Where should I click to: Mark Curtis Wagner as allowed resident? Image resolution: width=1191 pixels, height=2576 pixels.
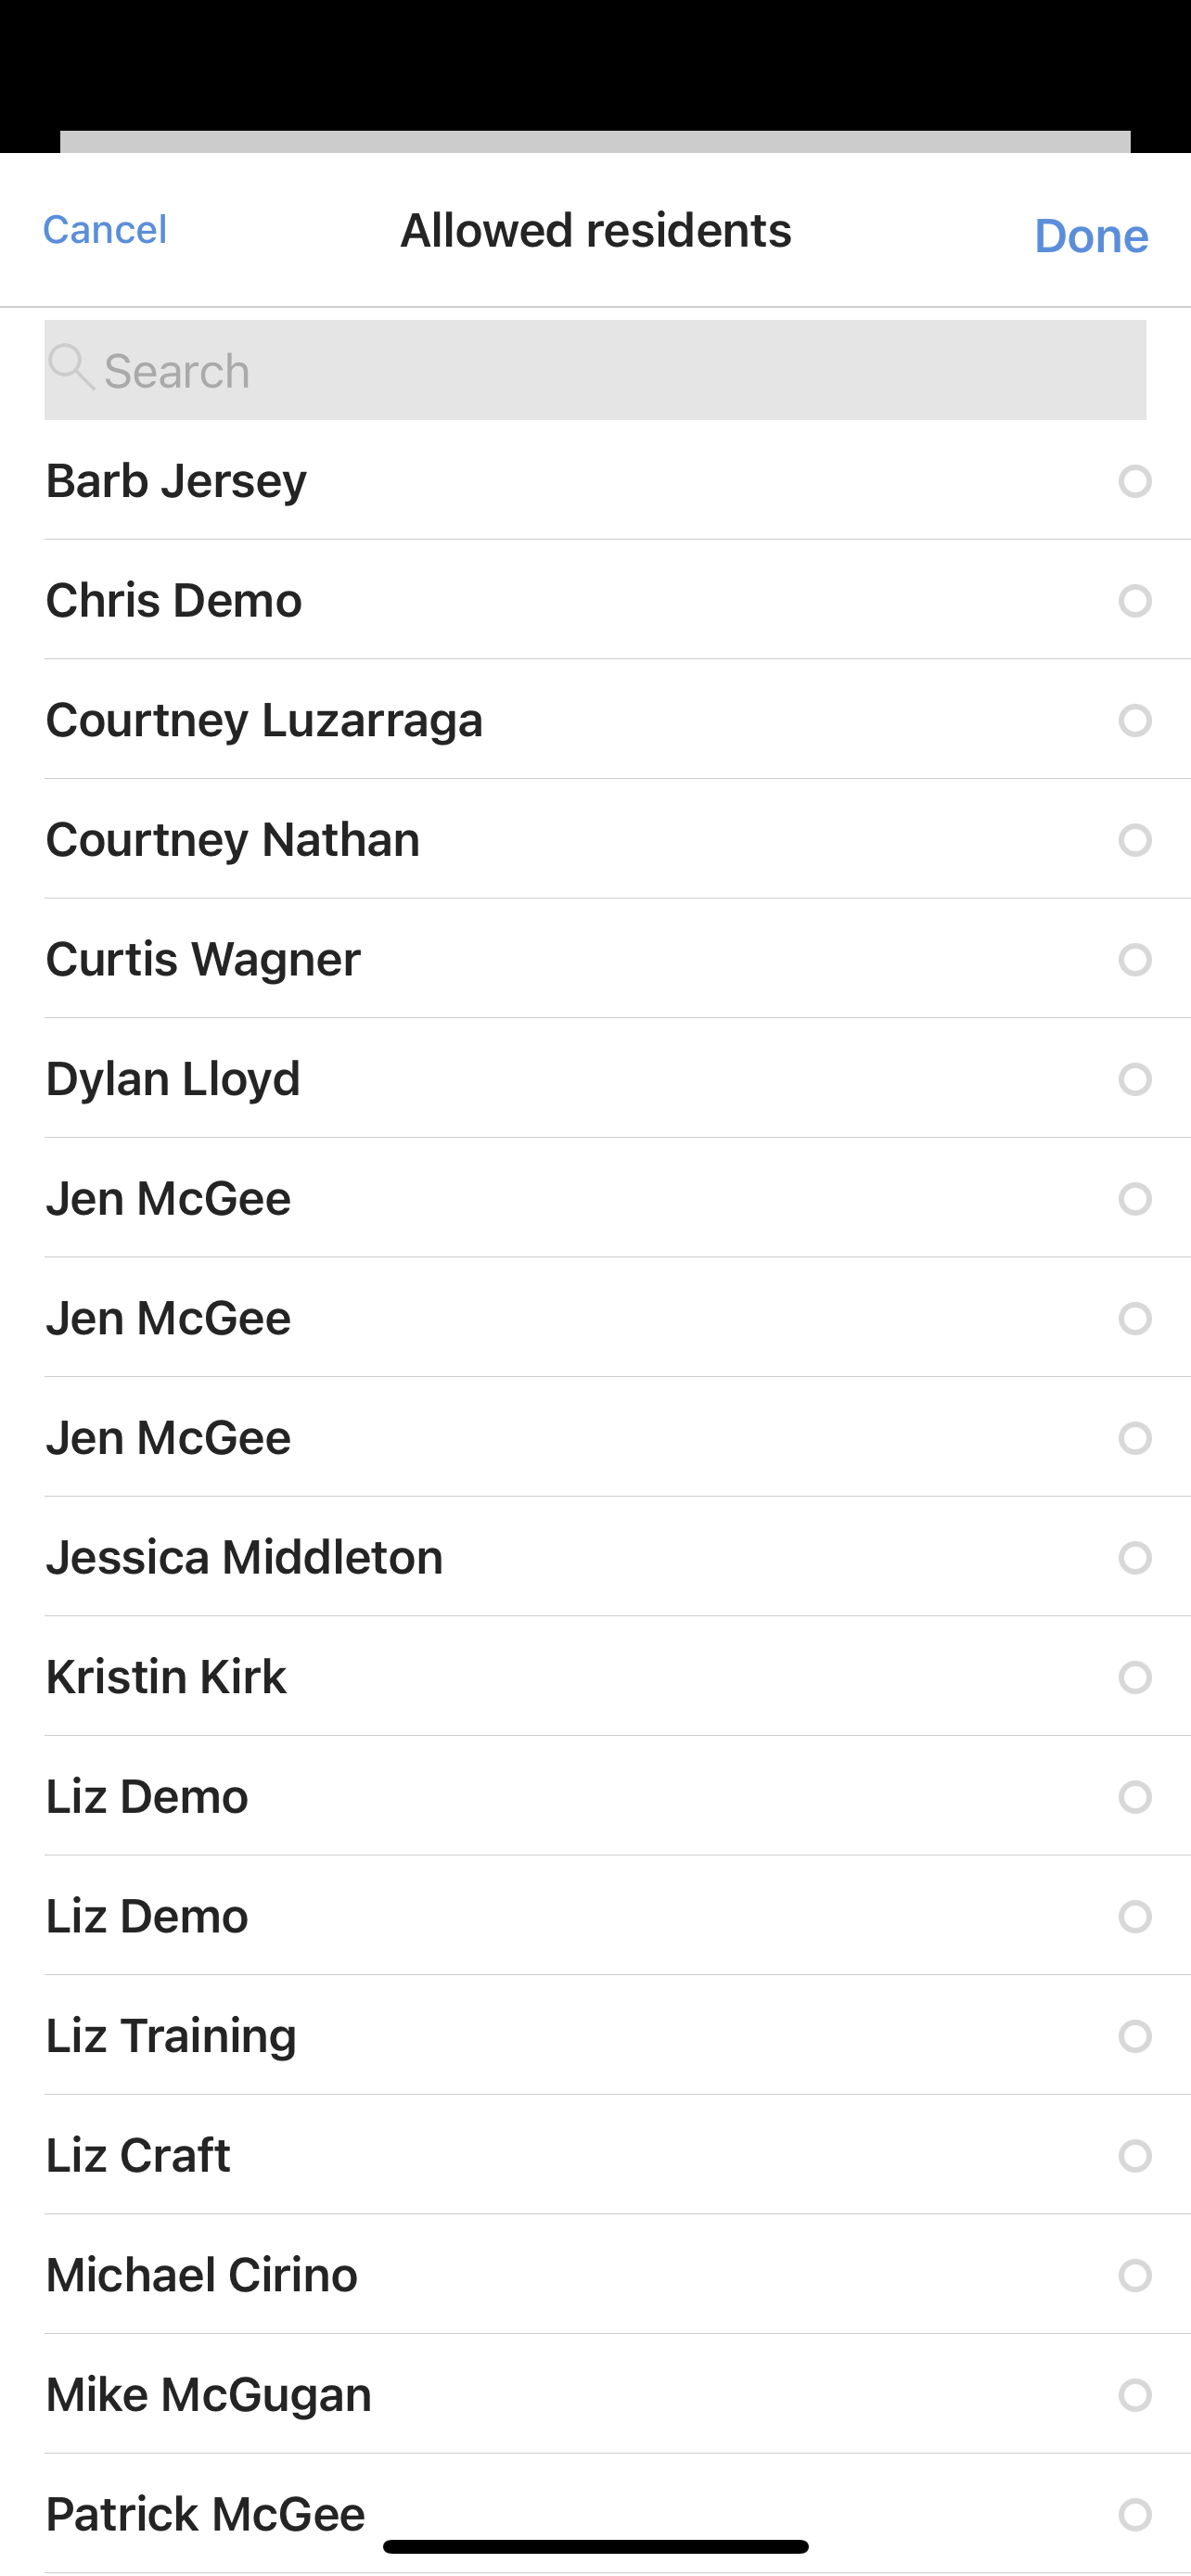pos(1134,960)
